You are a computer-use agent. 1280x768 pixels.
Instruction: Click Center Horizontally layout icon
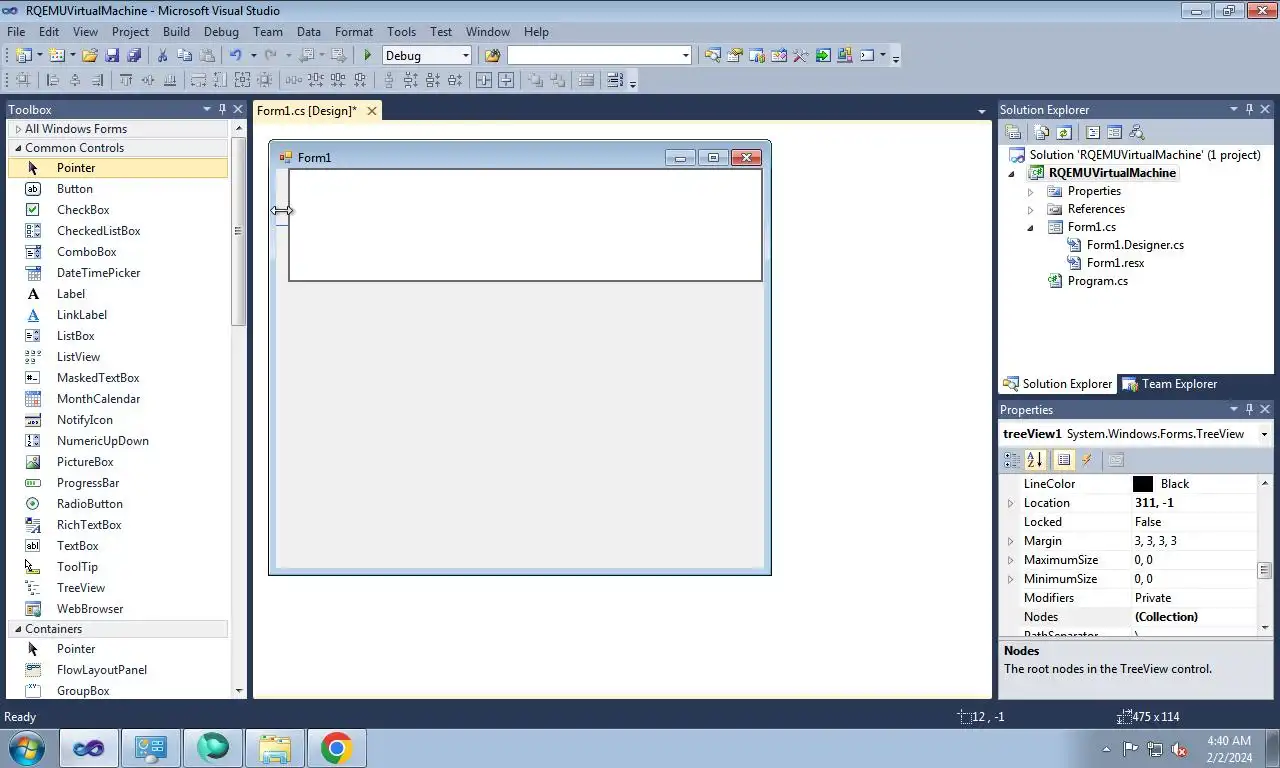[484, 81]
